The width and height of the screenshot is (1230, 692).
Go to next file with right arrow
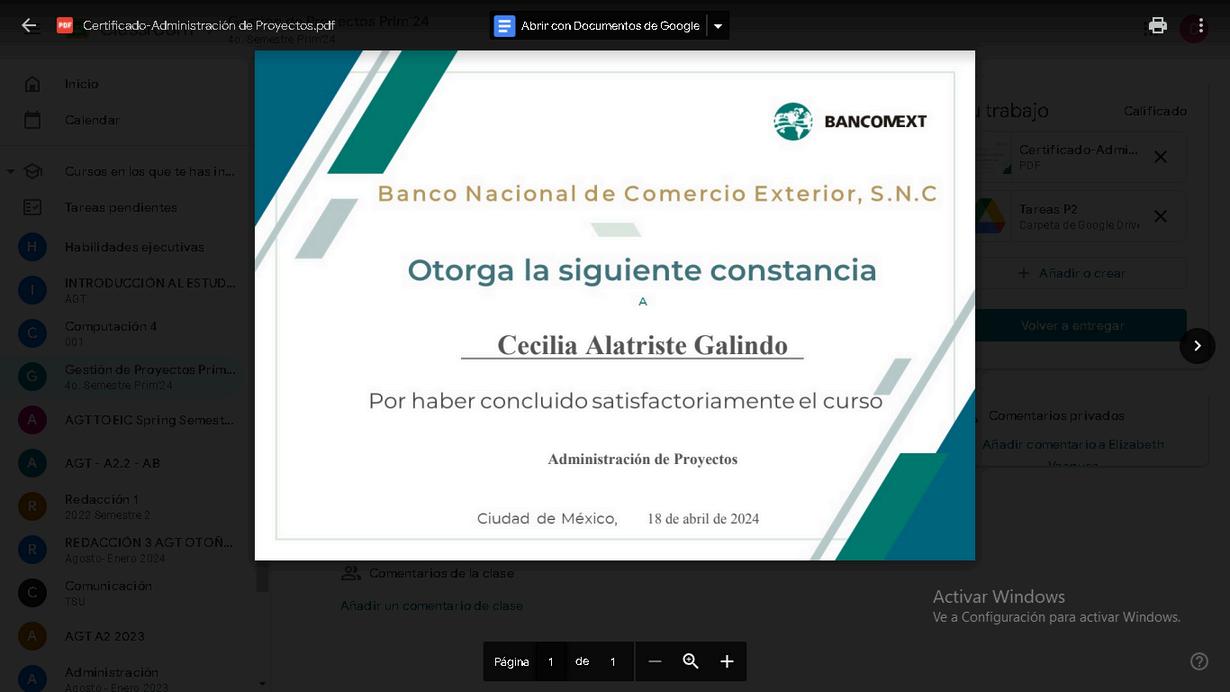pos(1197,345)
